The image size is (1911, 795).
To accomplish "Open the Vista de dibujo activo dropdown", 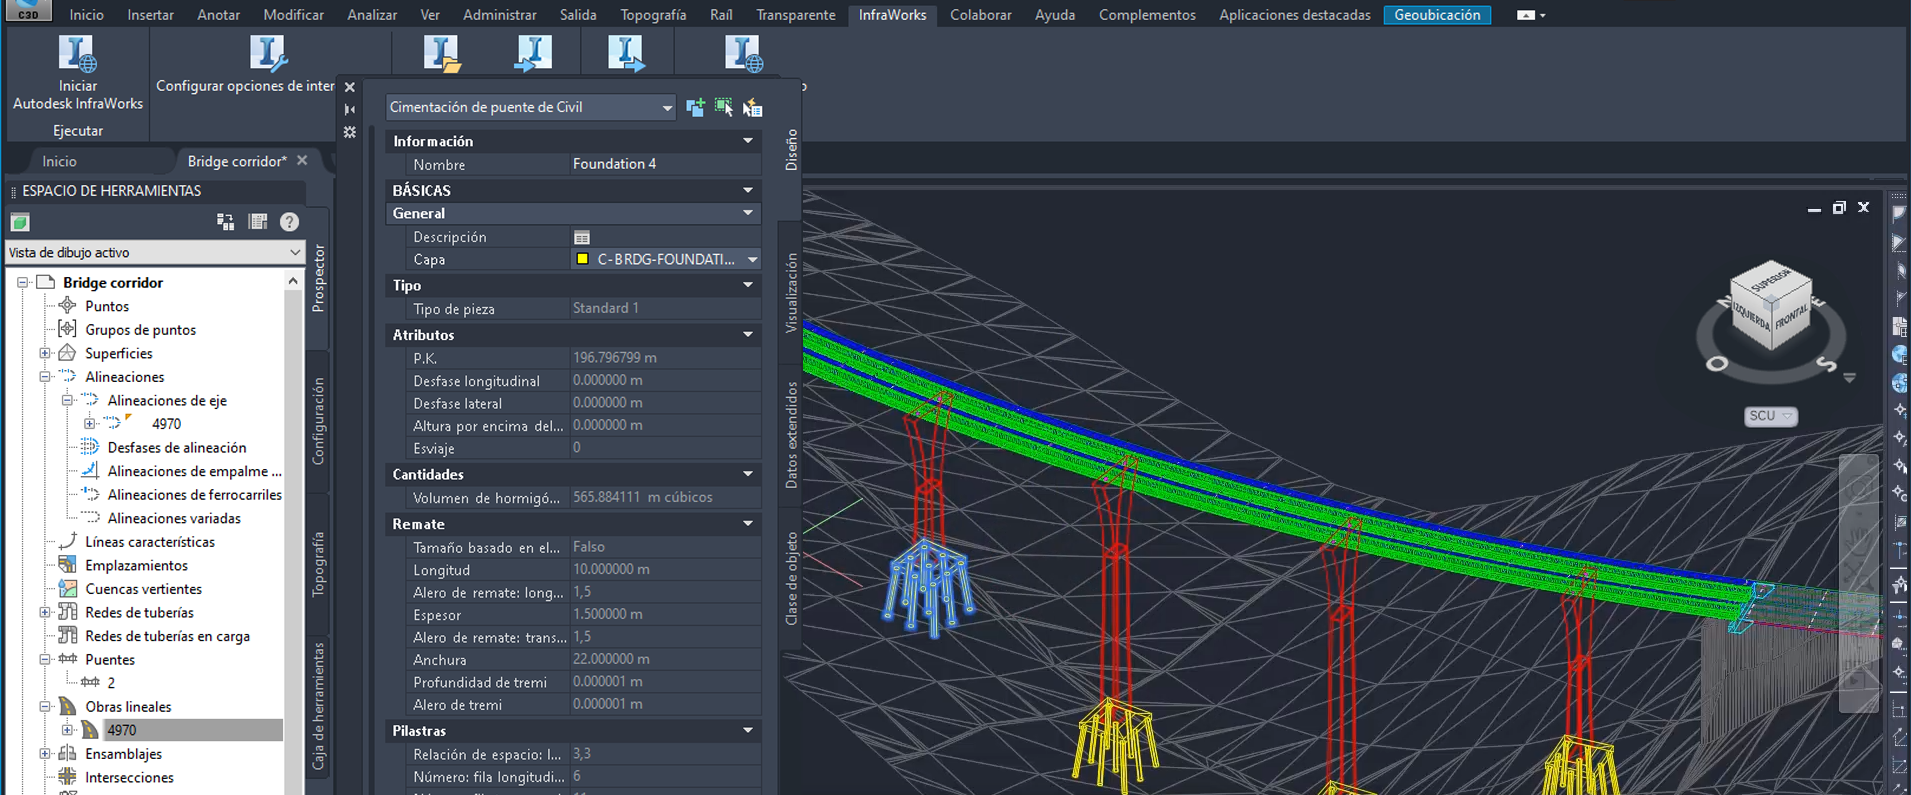I will (294, 253).
